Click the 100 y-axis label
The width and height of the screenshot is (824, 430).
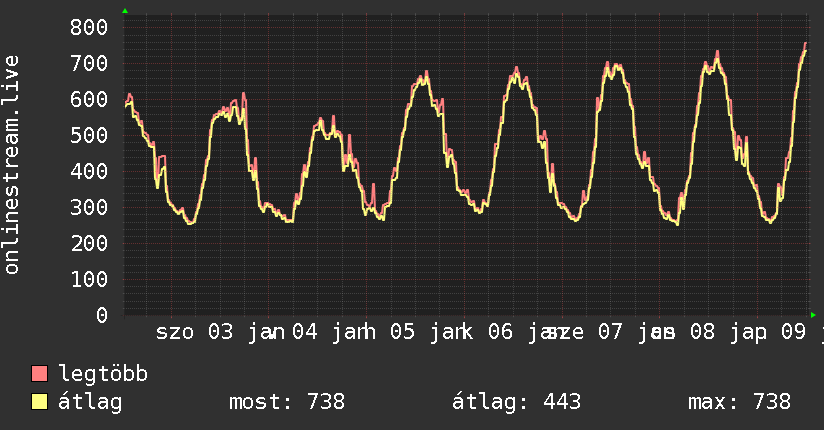pos(88,279)
